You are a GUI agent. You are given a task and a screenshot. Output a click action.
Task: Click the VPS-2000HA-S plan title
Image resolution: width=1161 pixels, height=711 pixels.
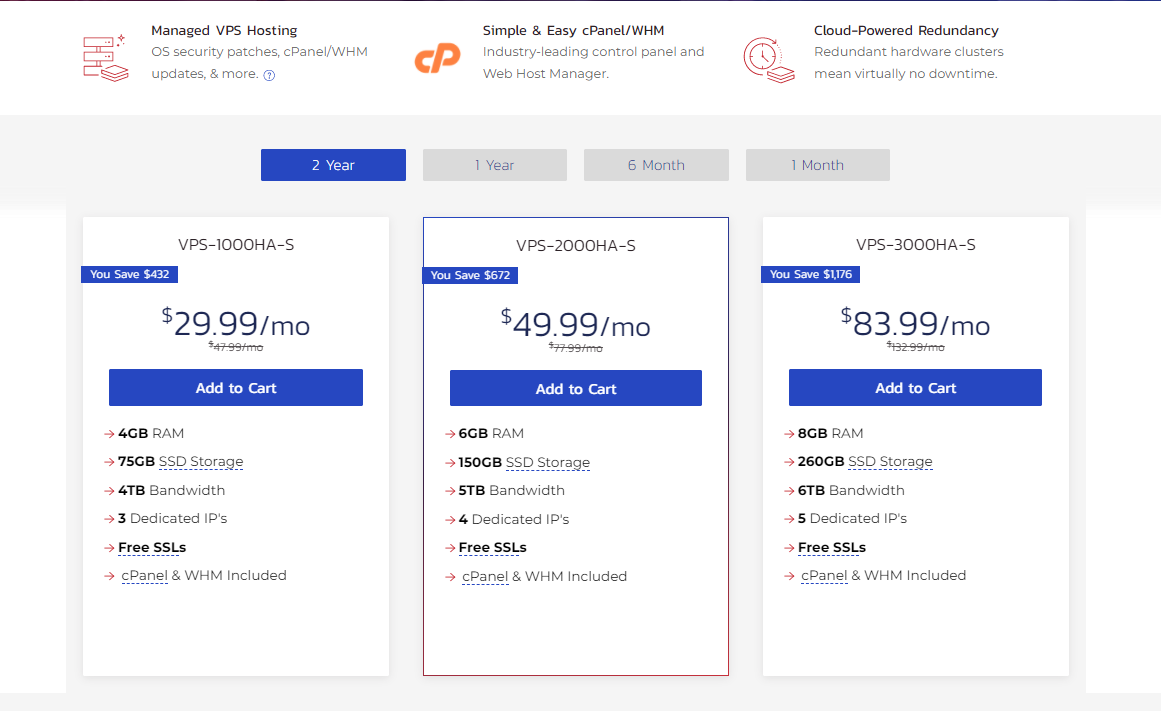[575, 245]
